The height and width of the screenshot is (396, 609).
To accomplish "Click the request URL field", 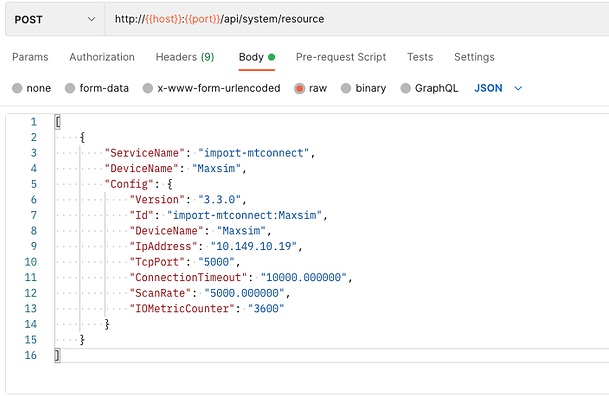I will point(357,19).
